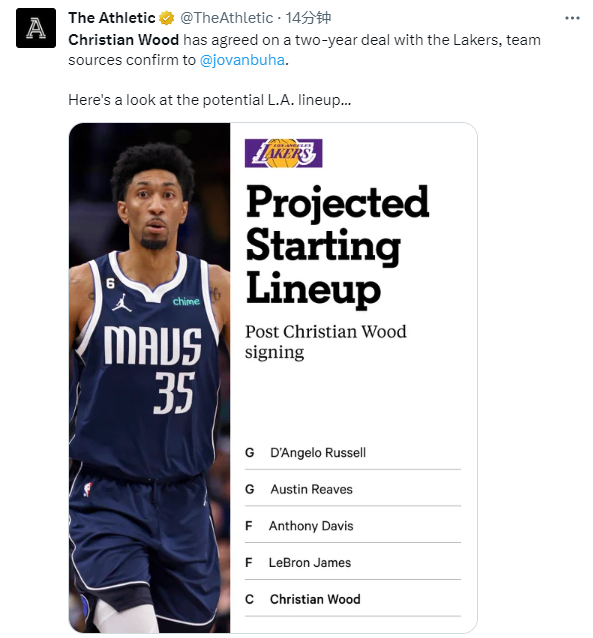Click the bold Christian Wood name in tweet
Viewport: 593px width, 638px height.
[123, 40]
